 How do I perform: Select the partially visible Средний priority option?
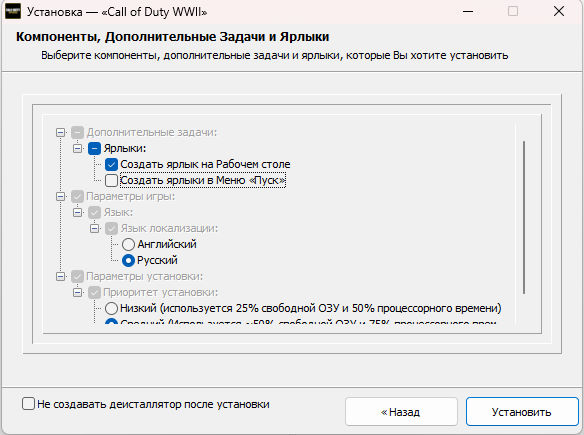click(x=111, y=322)
